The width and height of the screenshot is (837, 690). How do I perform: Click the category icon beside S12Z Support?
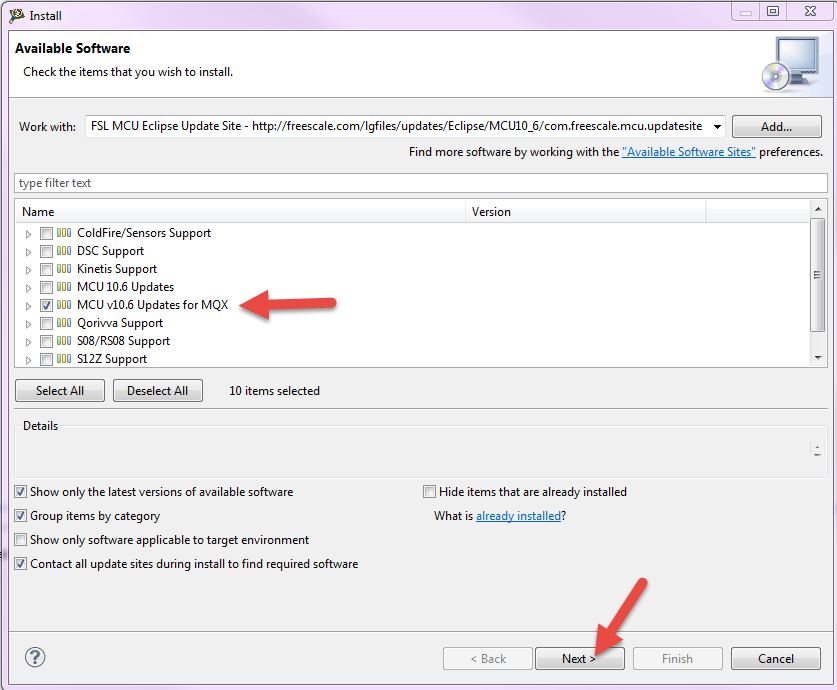(x=64, y=359)
